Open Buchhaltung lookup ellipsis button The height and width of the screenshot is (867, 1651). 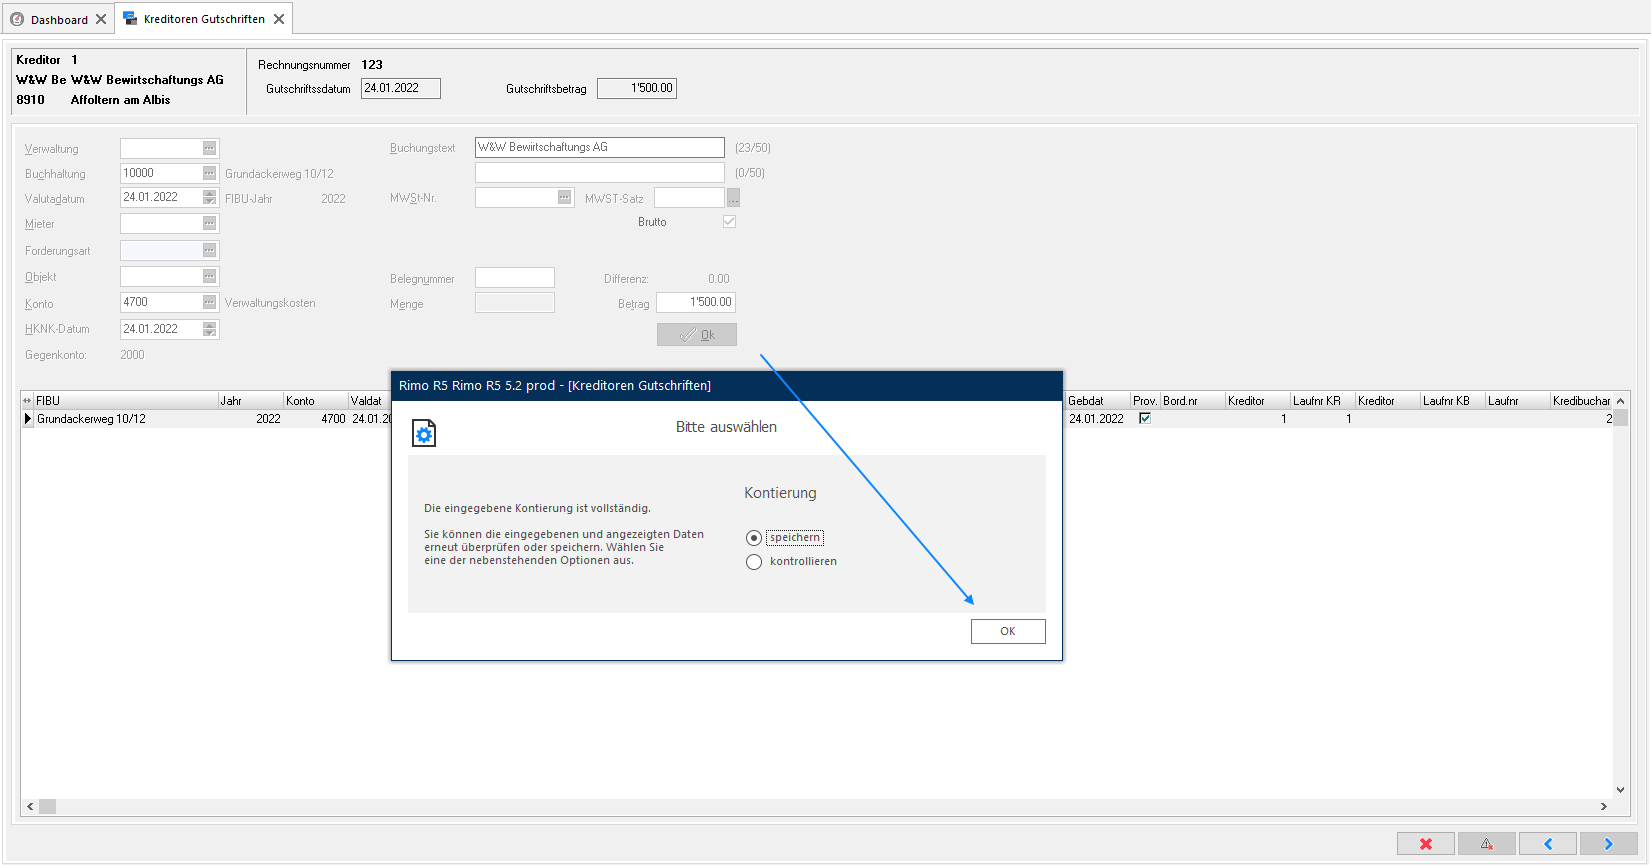(210, 173)
